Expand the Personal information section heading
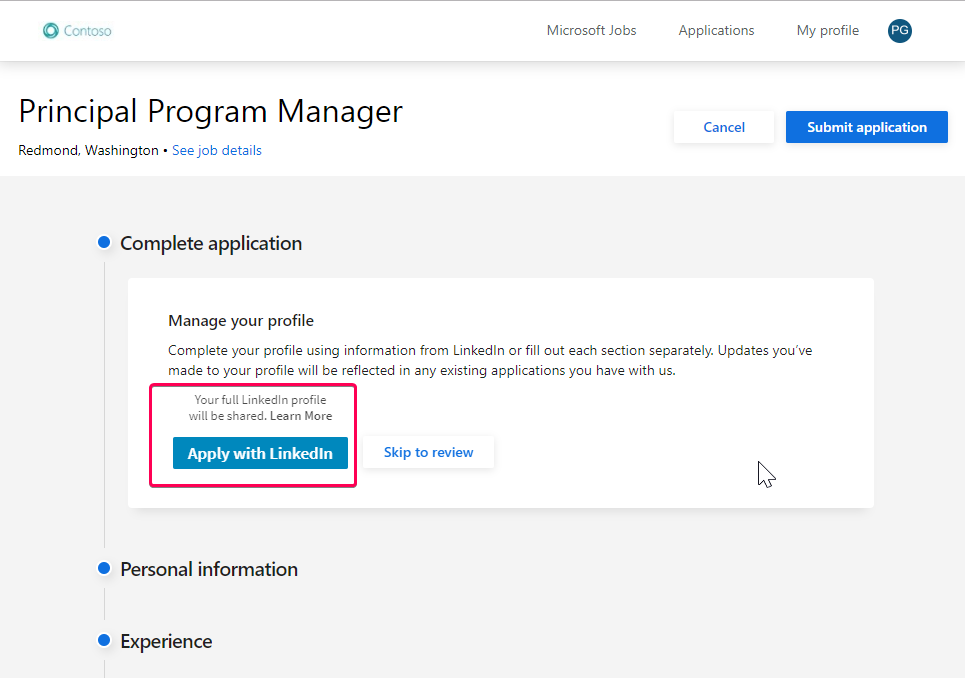Screen dimensions: 965x678 [209, 569]
